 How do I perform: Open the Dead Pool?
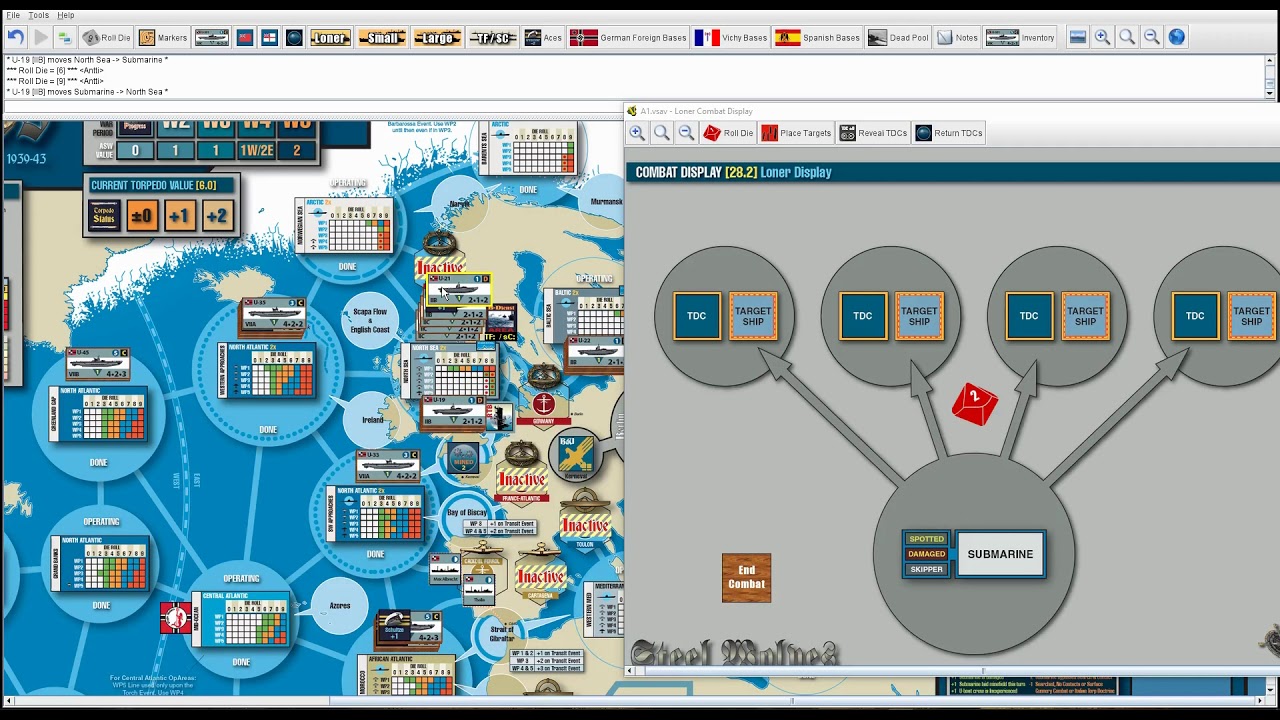(x=898, y=38)
